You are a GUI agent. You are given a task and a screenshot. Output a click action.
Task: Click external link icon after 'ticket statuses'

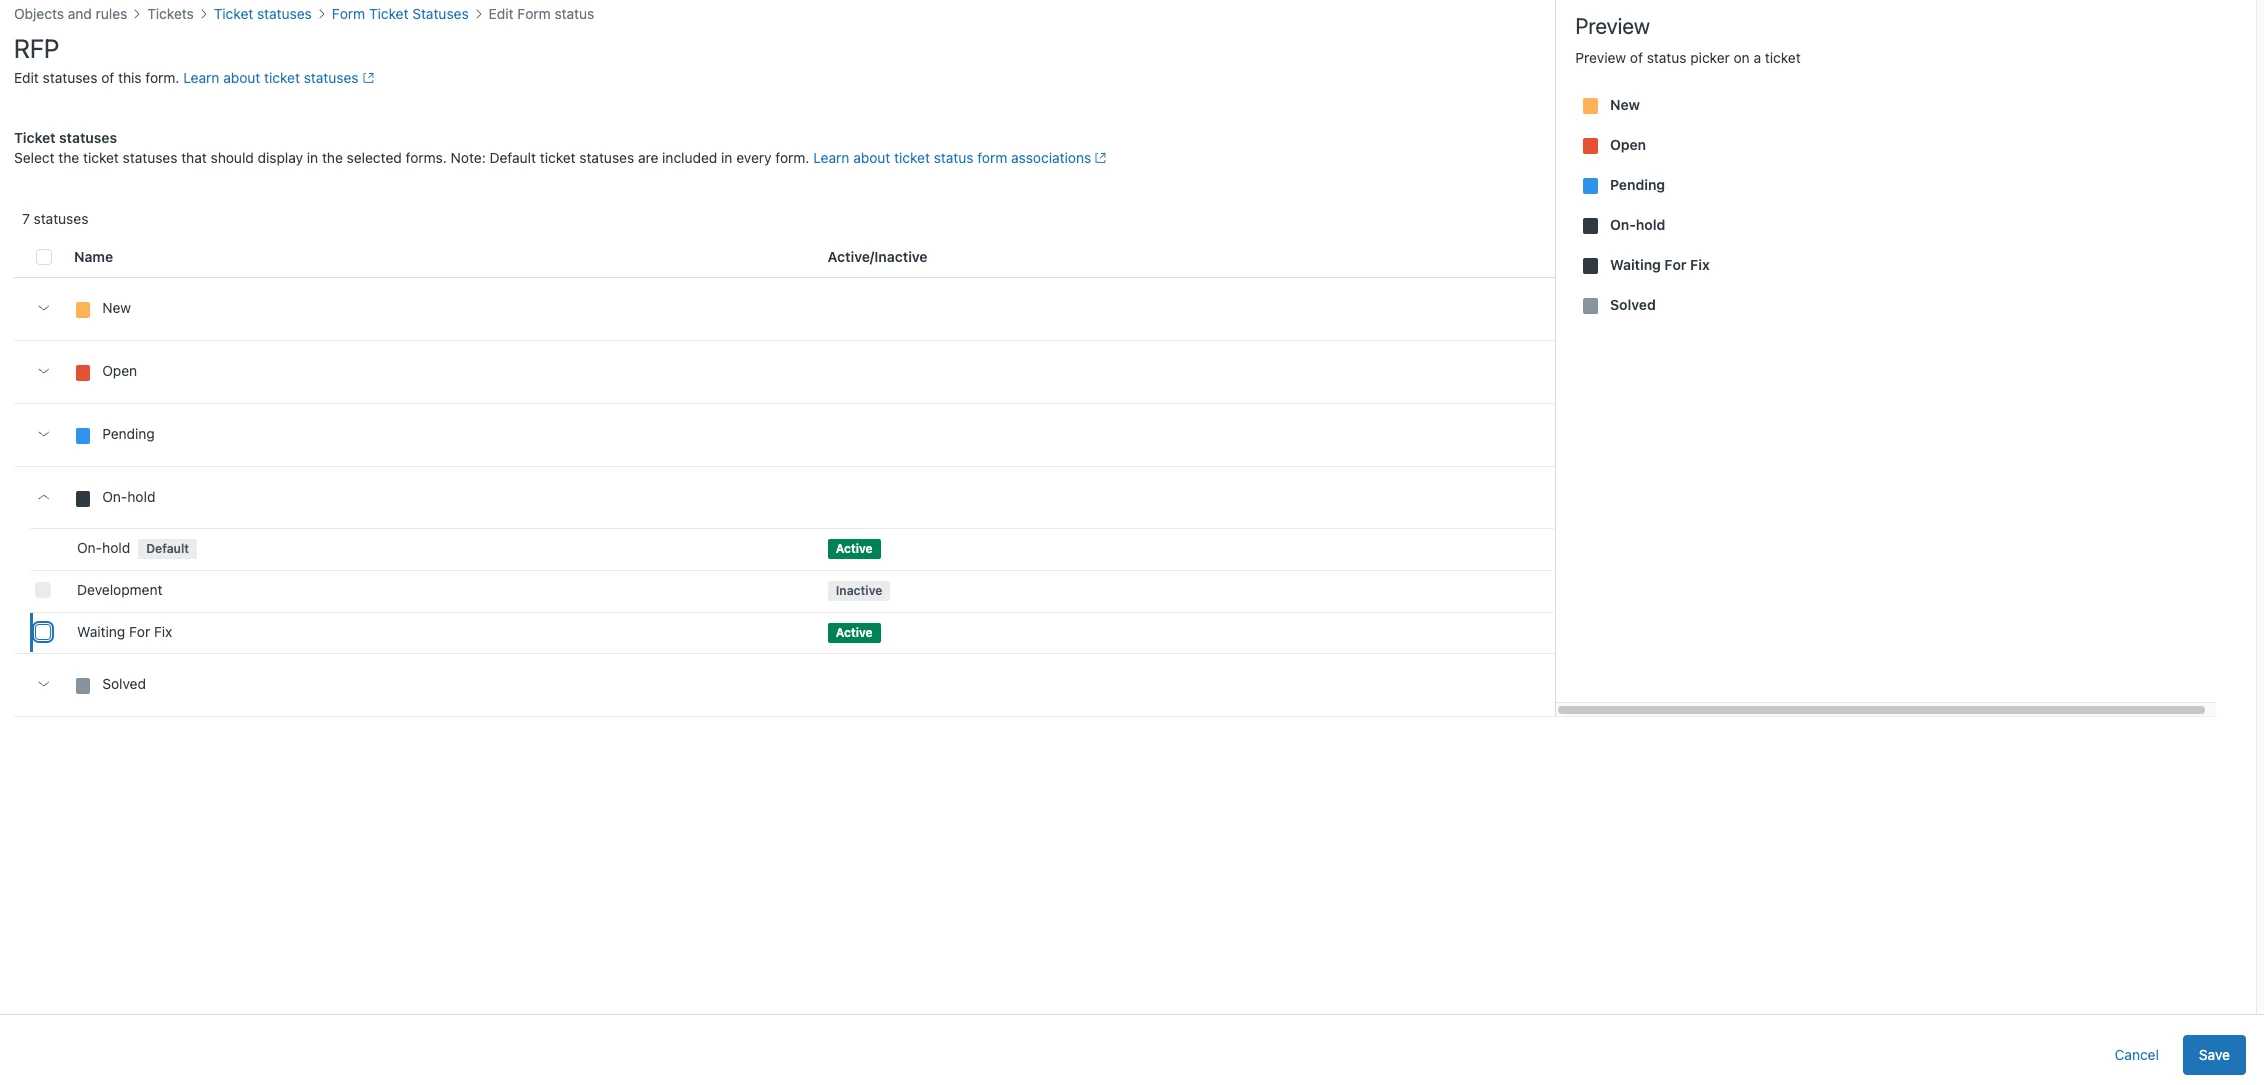[x=368, y=78]
